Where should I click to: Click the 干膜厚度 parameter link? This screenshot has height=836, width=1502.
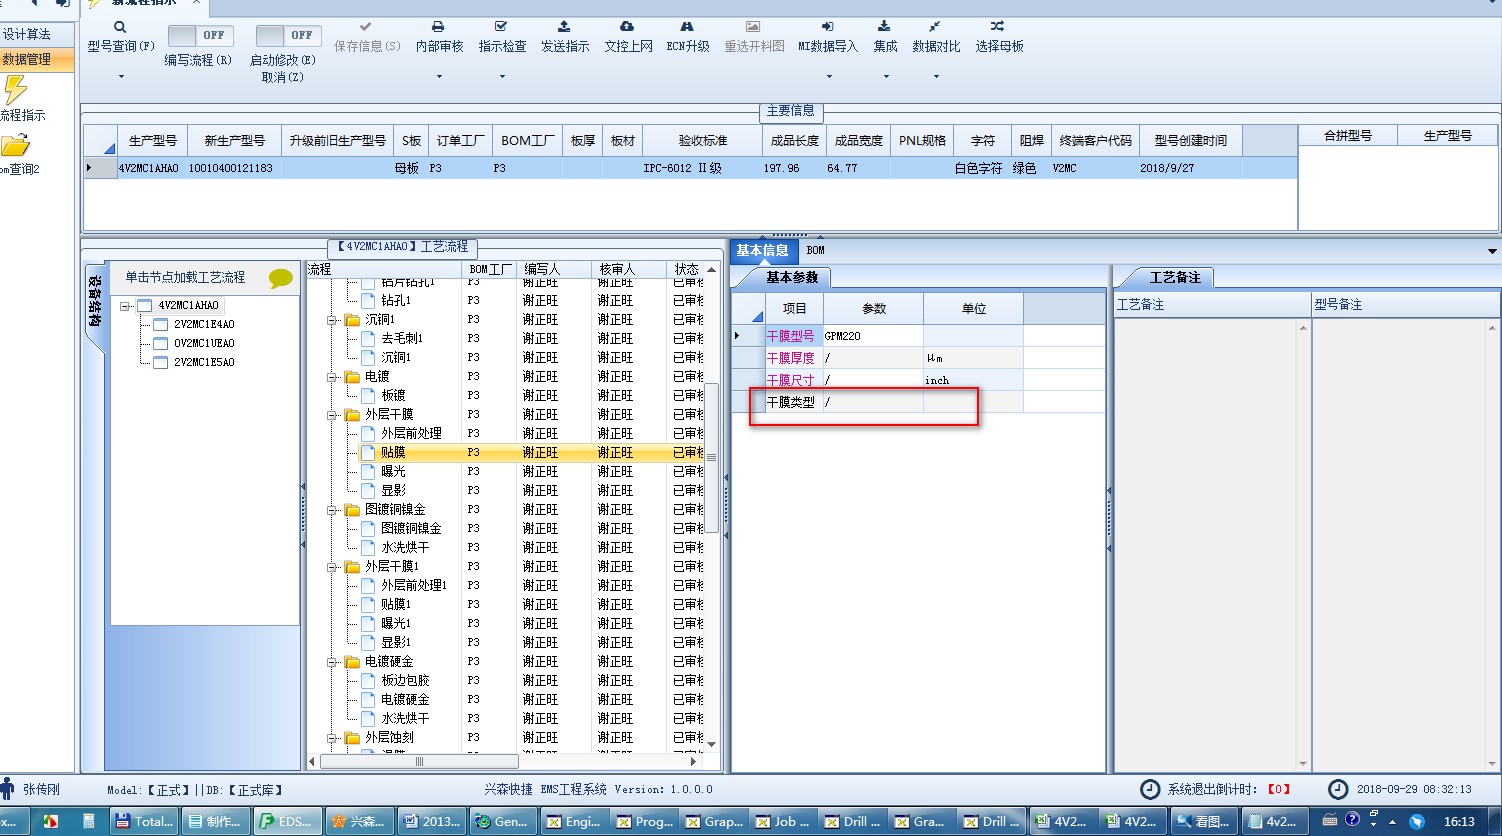790,358
